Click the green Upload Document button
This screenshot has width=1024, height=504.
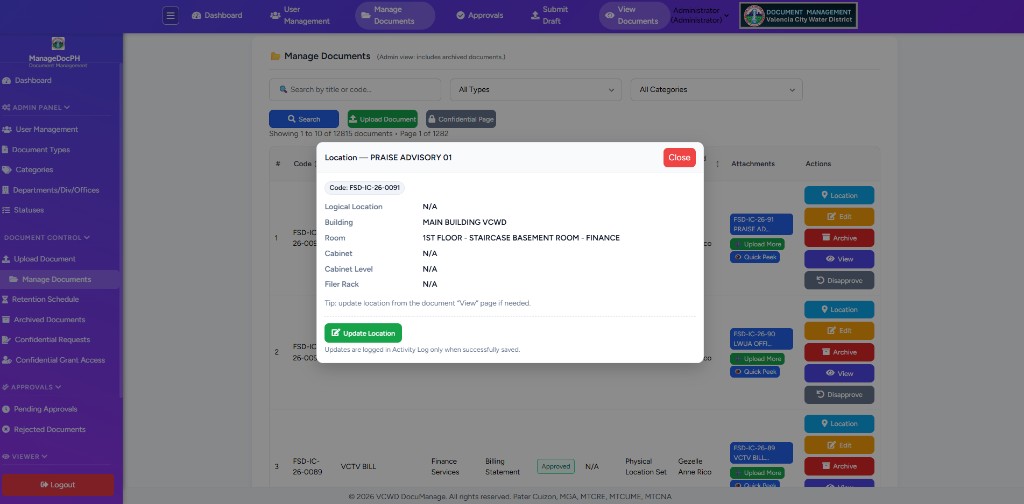click(383, 119)
